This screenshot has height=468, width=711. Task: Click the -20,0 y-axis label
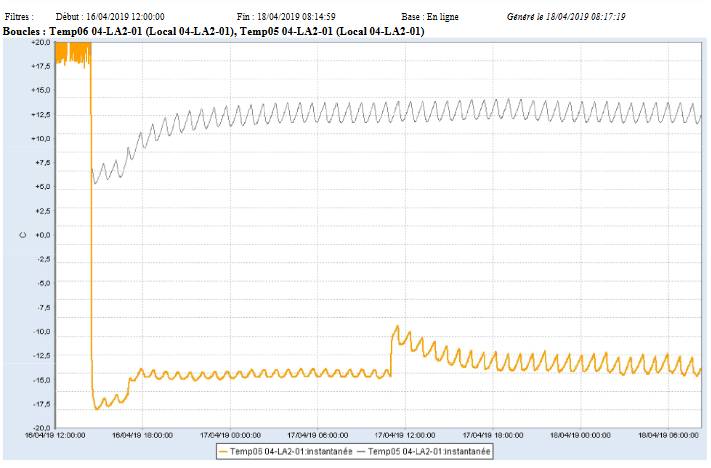point(41,428)
